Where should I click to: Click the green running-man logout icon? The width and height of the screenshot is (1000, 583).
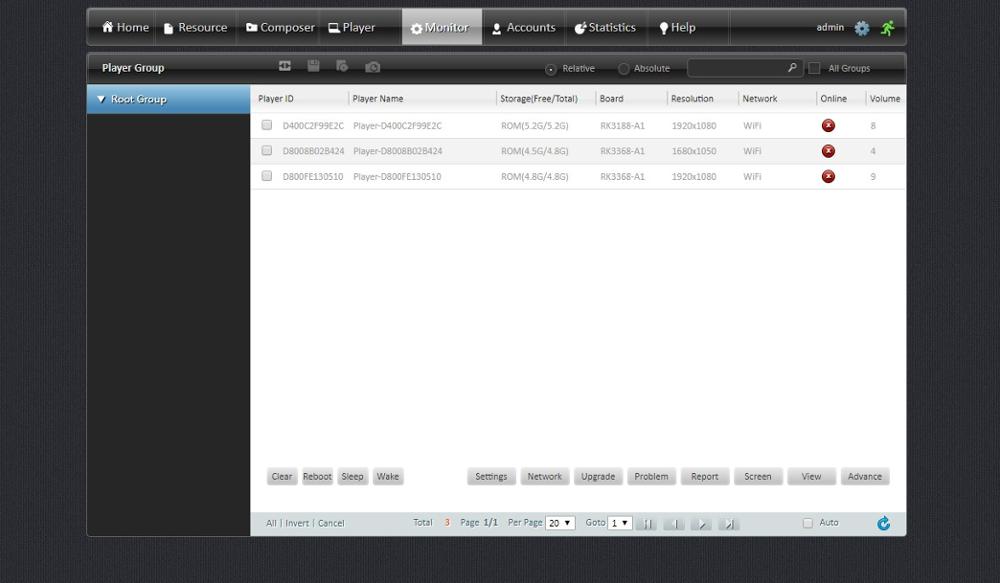pyautogui.click(x=888, y=28)
